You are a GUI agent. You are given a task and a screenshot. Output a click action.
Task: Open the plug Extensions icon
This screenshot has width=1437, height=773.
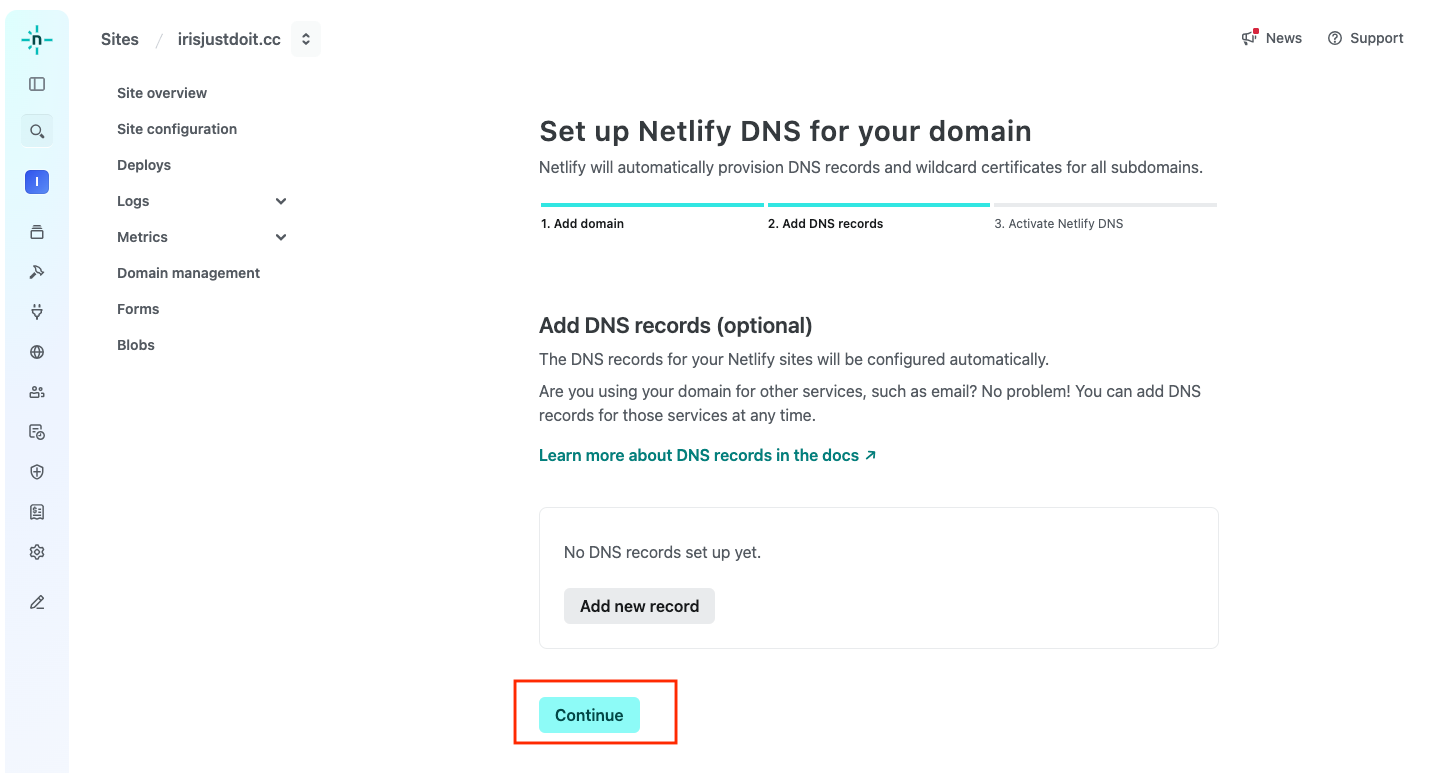(37, 312)
